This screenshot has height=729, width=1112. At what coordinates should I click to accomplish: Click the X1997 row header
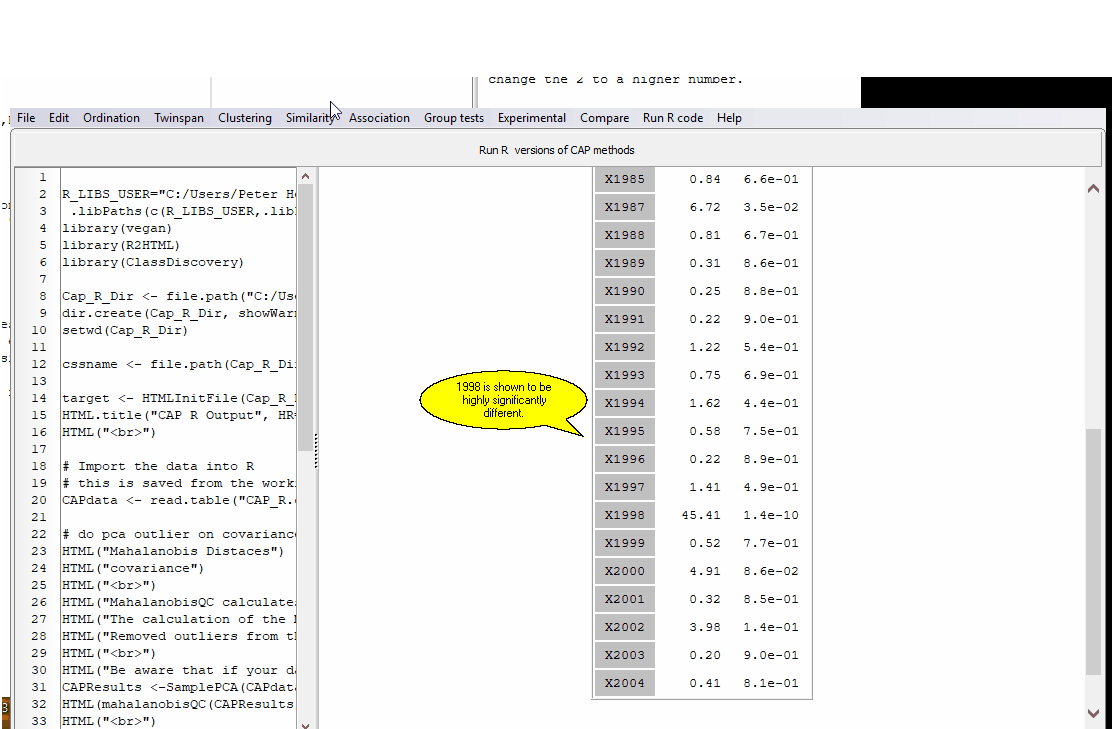tap(625, 487)
